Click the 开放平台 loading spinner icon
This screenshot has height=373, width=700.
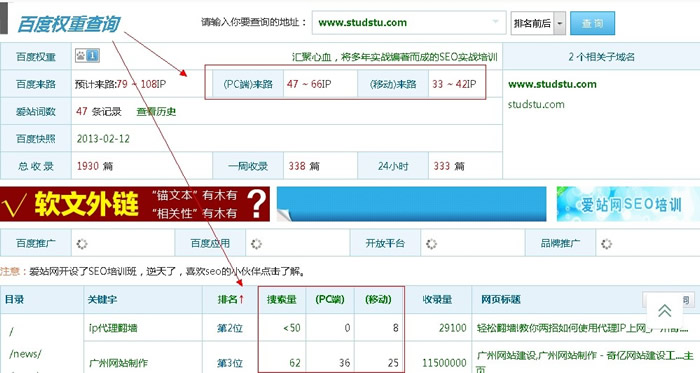(x=431, y=244)
